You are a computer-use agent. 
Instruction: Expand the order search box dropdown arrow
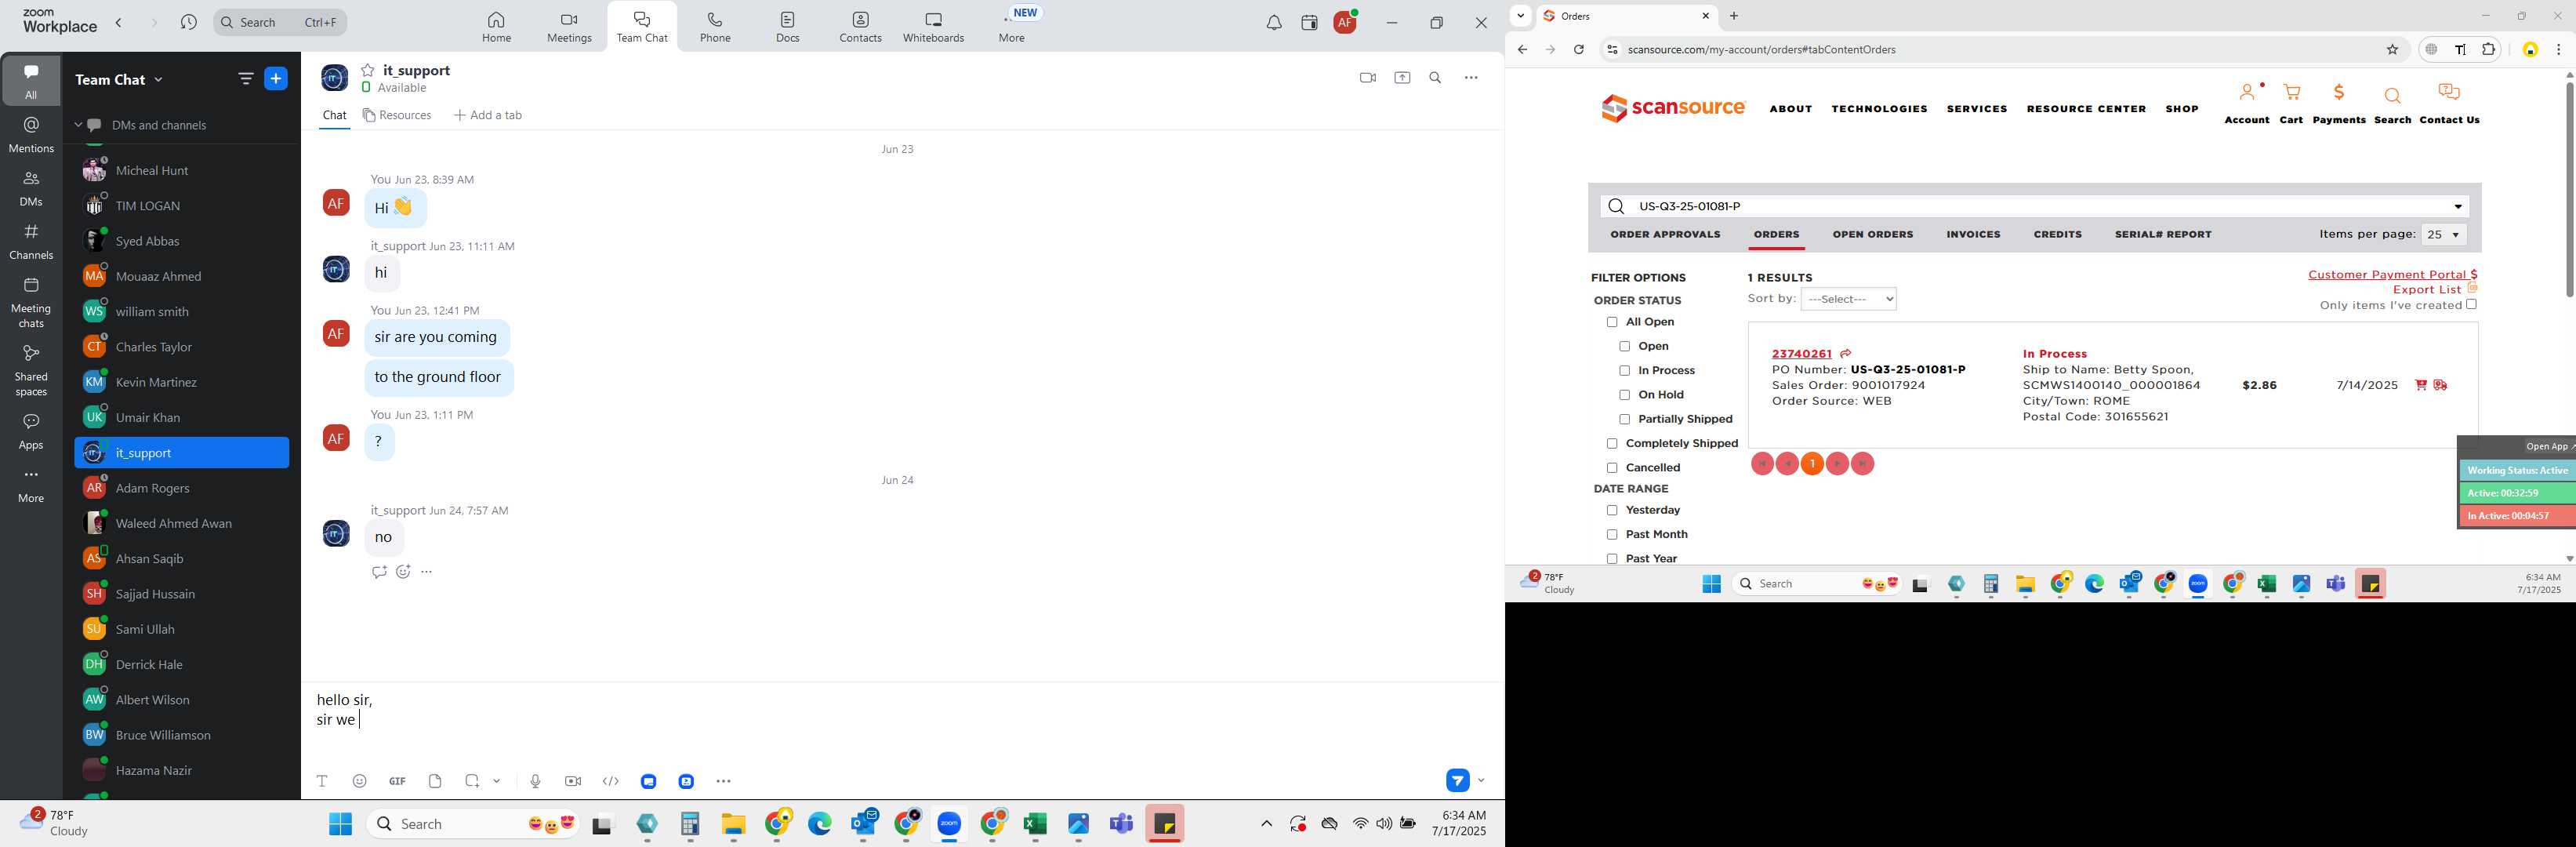coord(2458,207)
